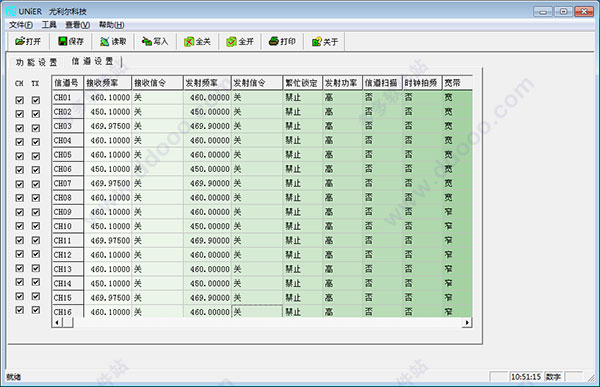Click the left arrow of horizontal scrollbar
Image resolution: width=600 pixels, height=387 pixels.
click(57, 323)
